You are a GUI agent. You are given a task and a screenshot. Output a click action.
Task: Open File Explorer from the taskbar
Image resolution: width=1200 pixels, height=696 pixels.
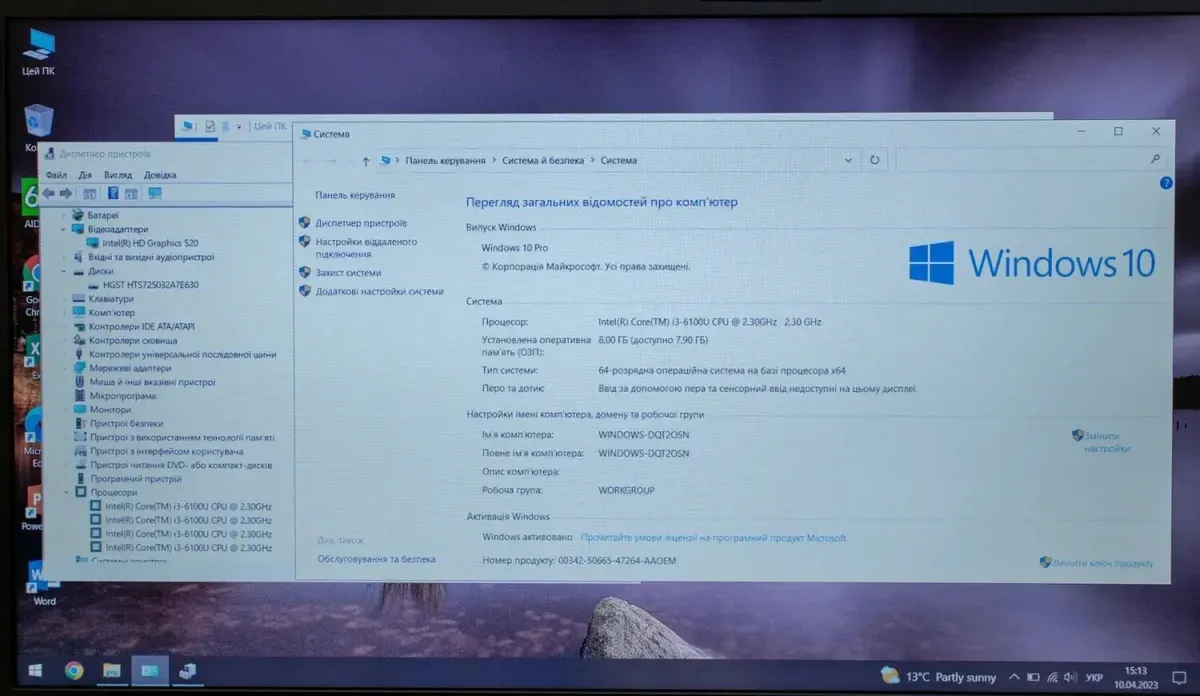pyautogui.click(x=111, y=670)
